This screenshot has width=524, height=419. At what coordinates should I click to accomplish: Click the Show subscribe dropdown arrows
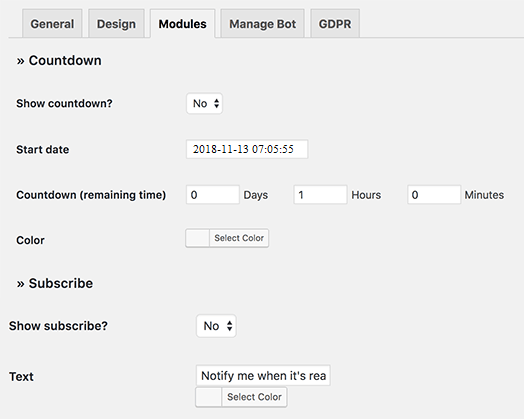pos(230,326)
